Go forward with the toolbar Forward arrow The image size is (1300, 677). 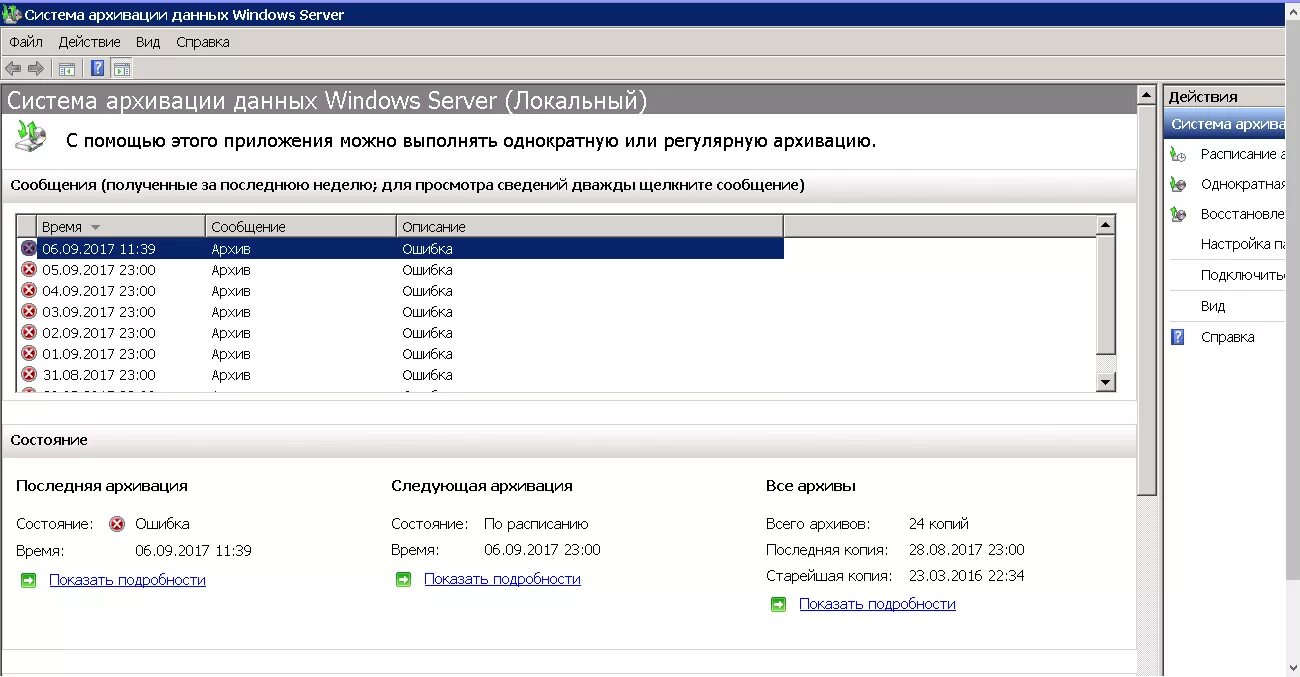[x=36, y=68]
